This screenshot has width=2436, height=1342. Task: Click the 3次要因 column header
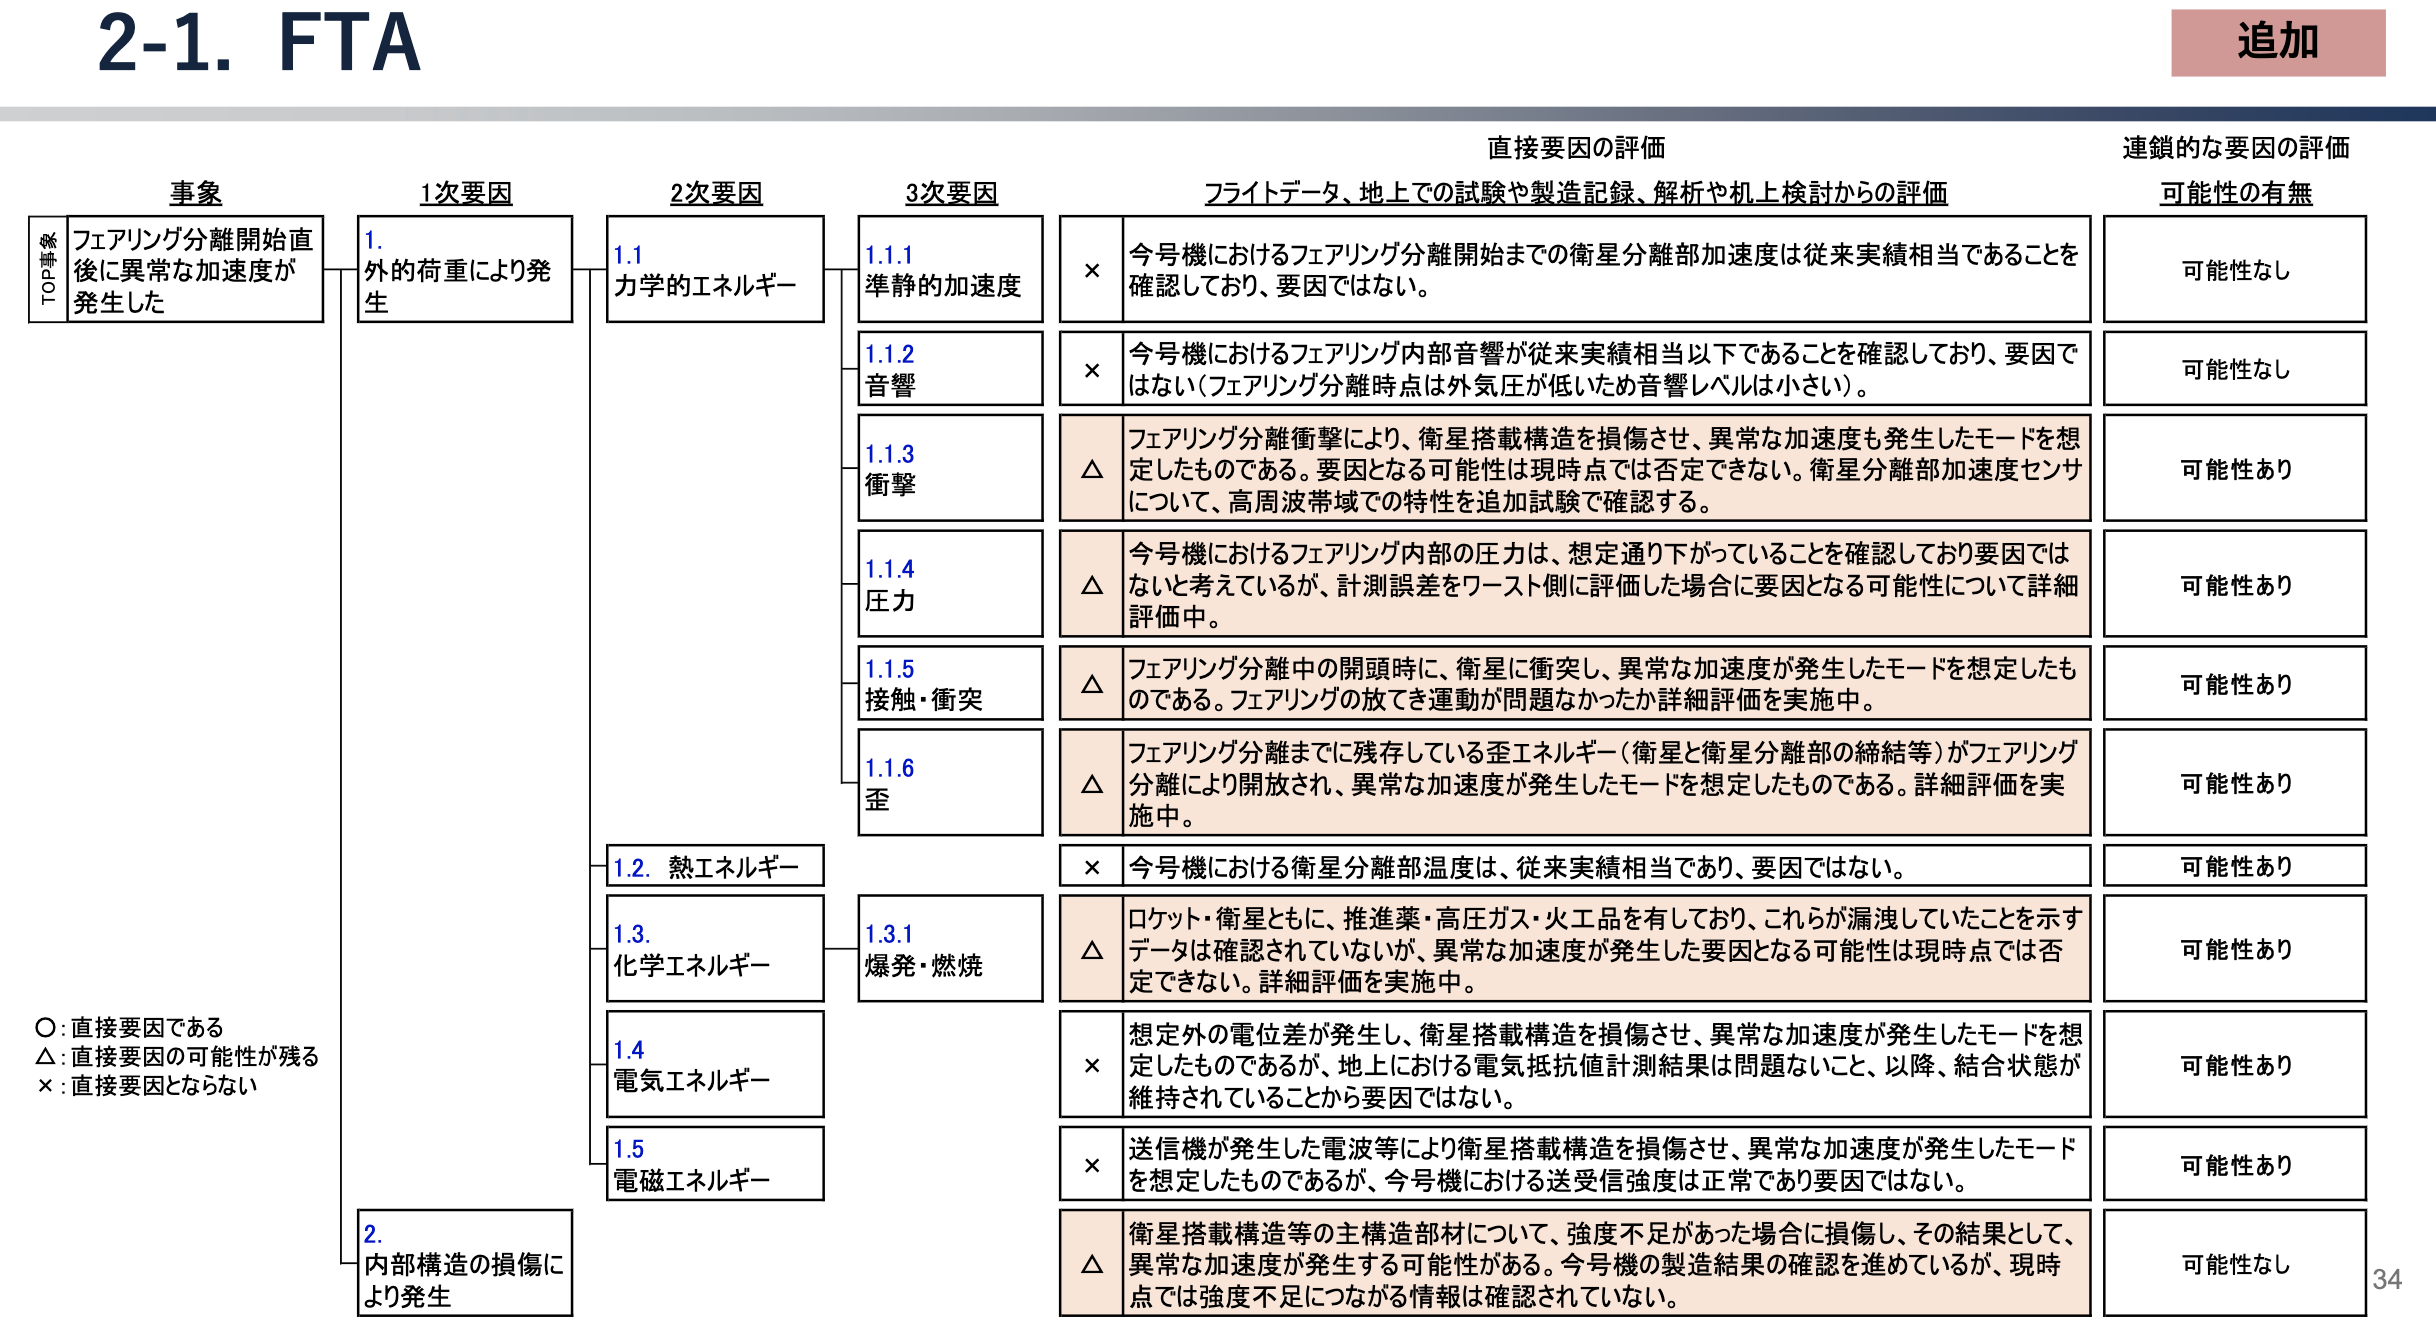pyautogui.click(x=951, y=193)
